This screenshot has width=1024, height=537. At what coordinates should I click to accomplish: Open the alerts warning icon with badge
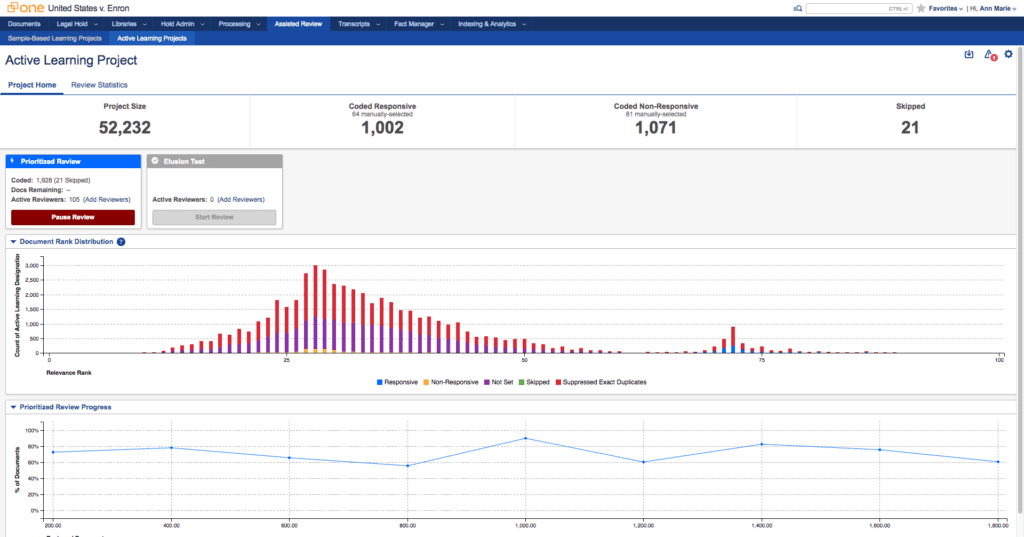click(x=989, y=55)
